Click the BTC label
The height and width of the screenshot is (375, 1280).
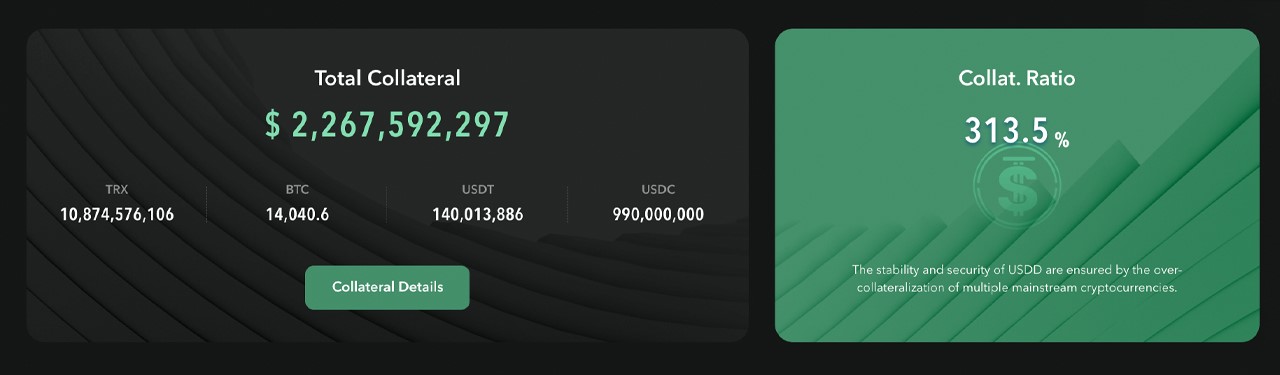pos(297,189)
